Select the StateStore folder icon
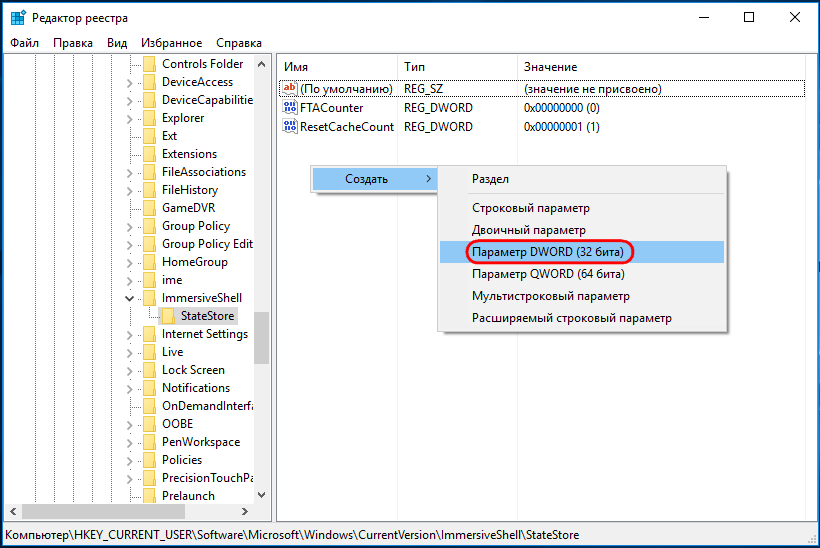Image resolution: width=820 pixels, height=548 pixels. coord(168,316)
